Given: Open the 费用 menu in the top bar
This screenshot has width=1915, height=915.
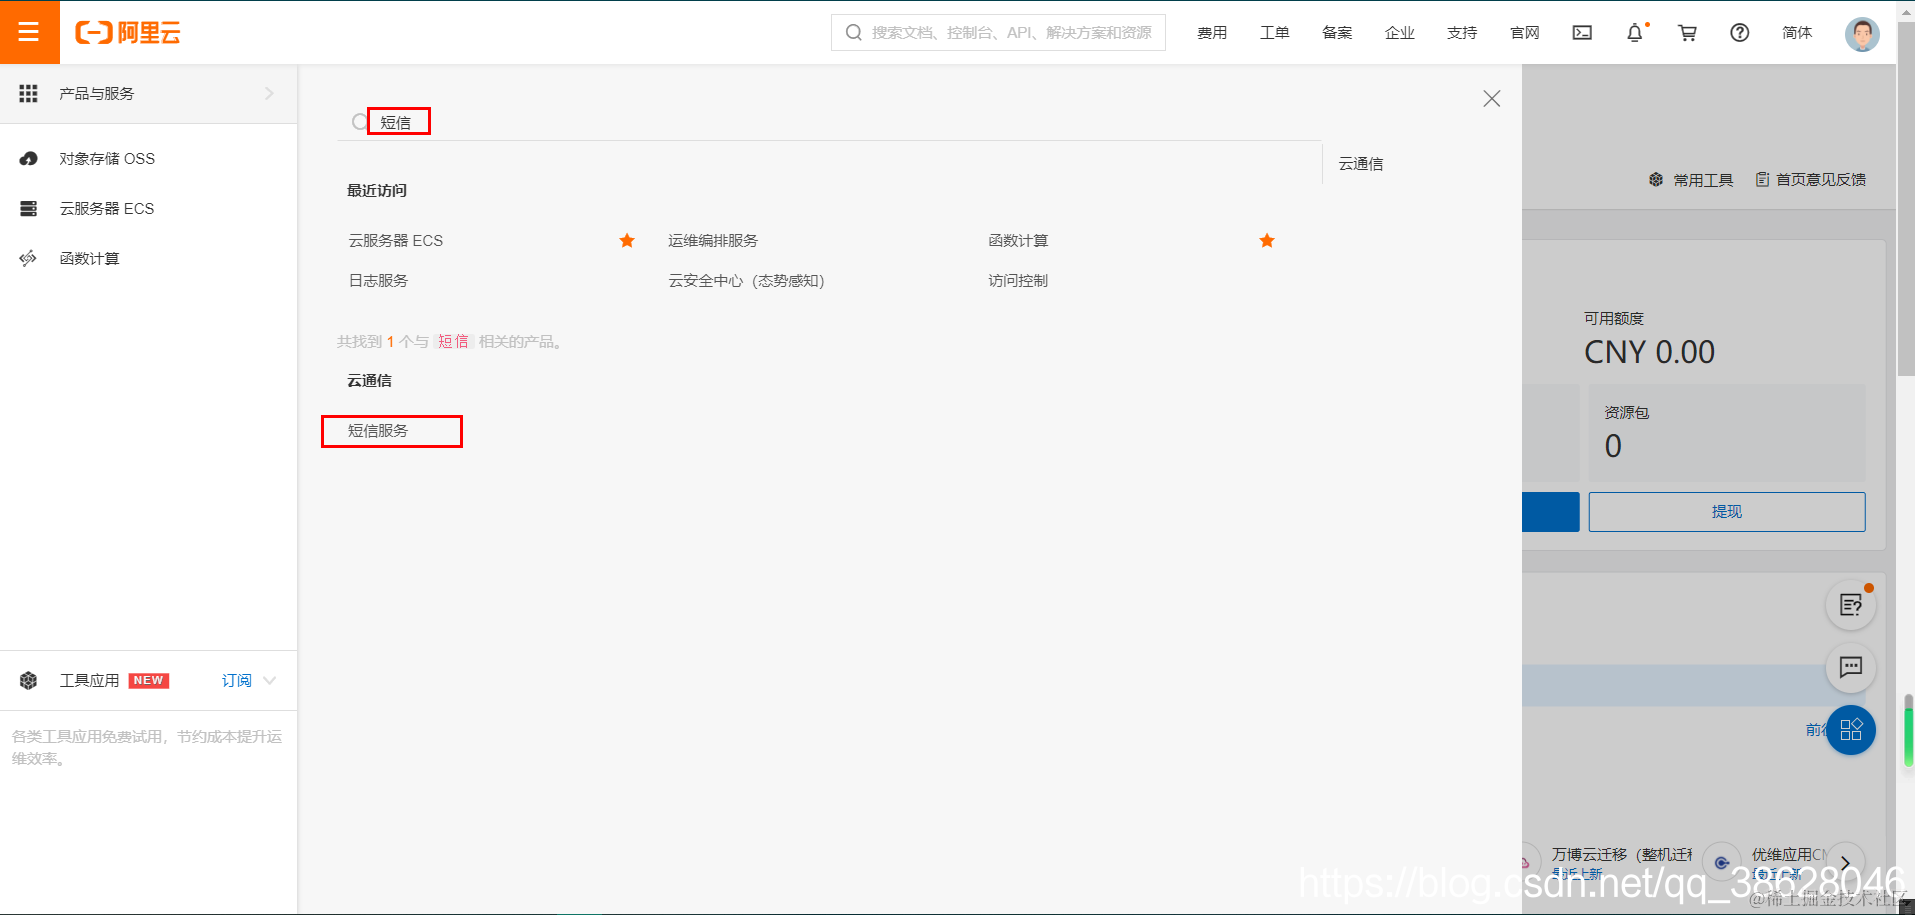Looking at the screenshot, I should click(1211, 32).
